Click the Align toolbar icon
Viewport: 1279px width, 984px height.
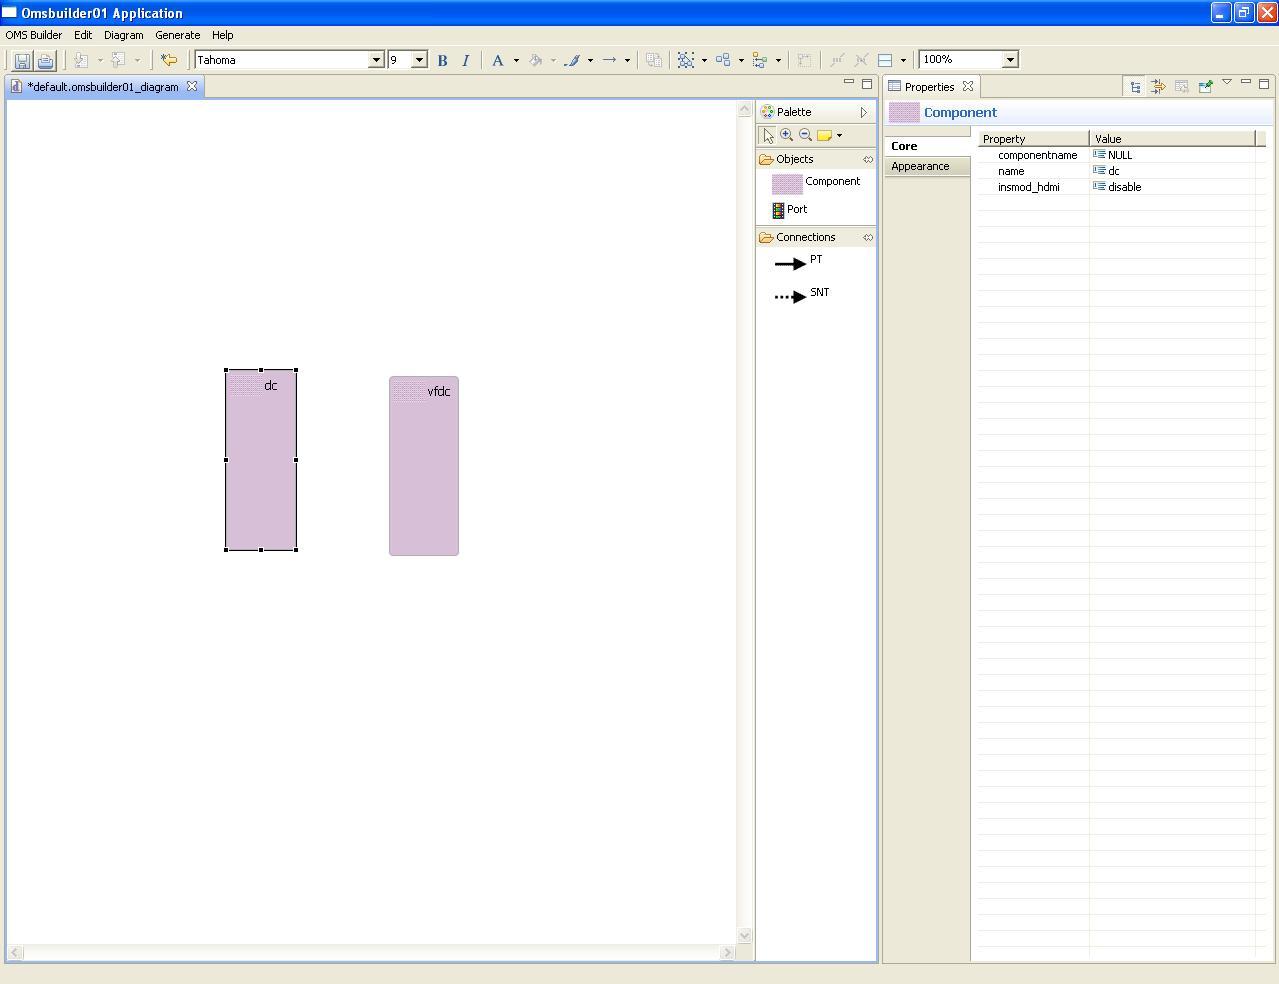[760, 60]
